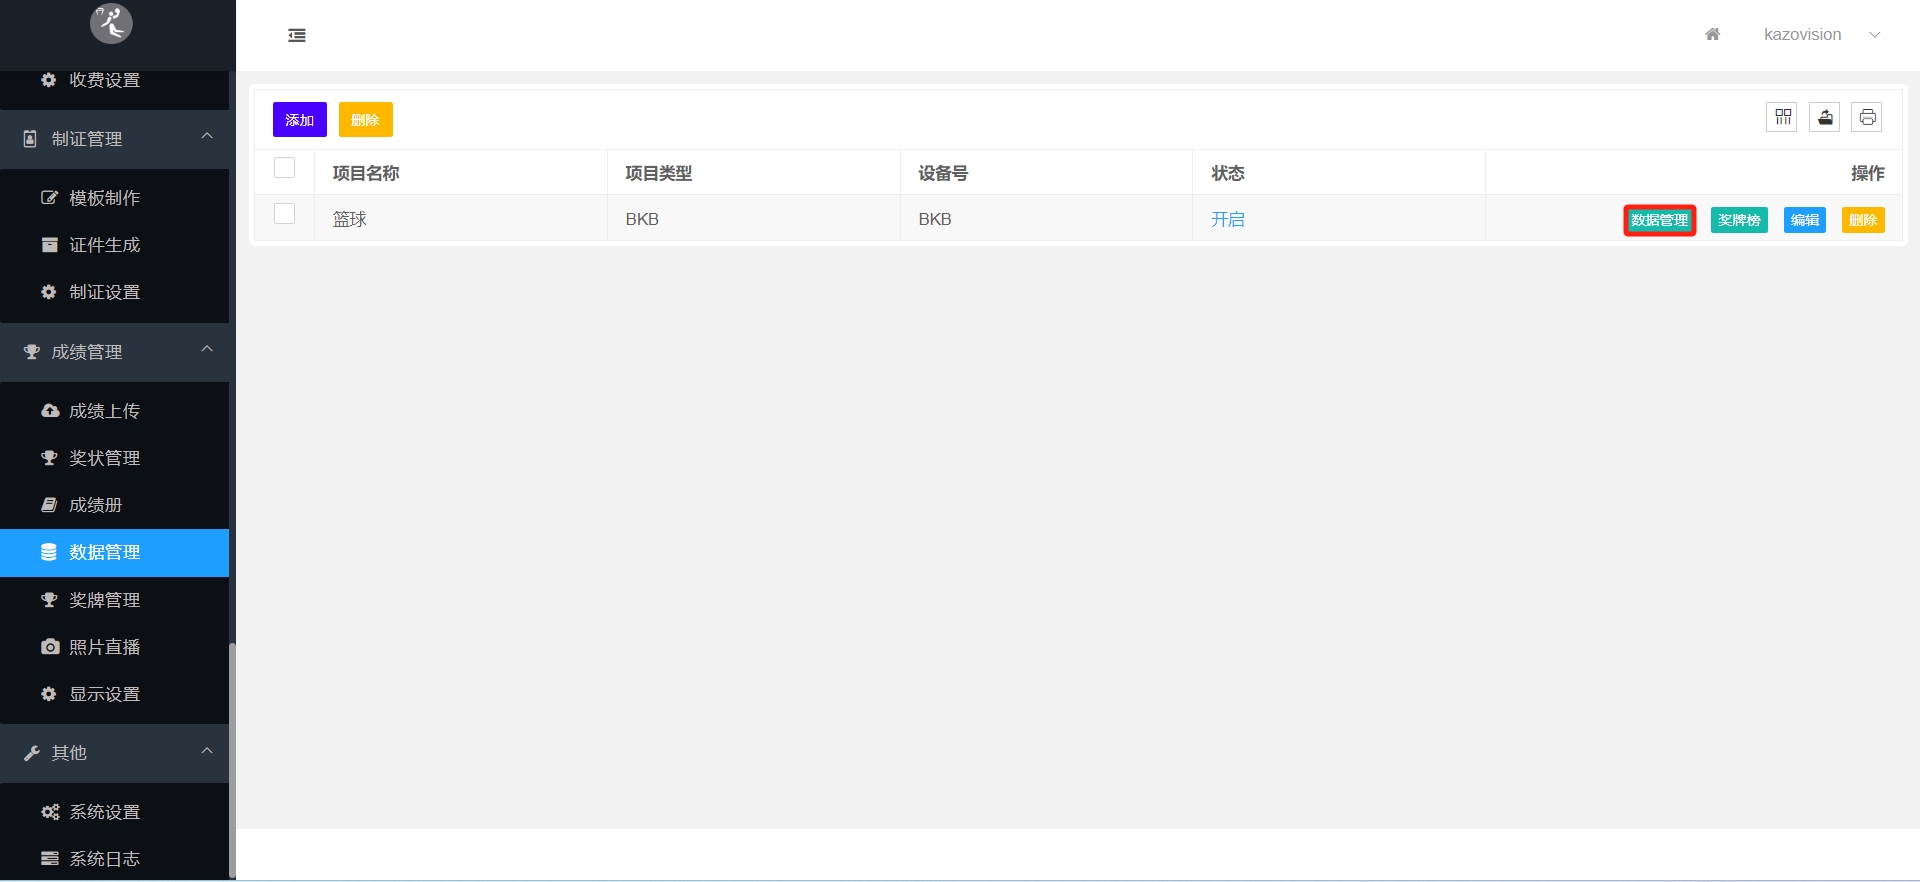Click the sidebar vertical scrollbar
The height and width of the screenshot is (882, 1920).
(232, 760)
